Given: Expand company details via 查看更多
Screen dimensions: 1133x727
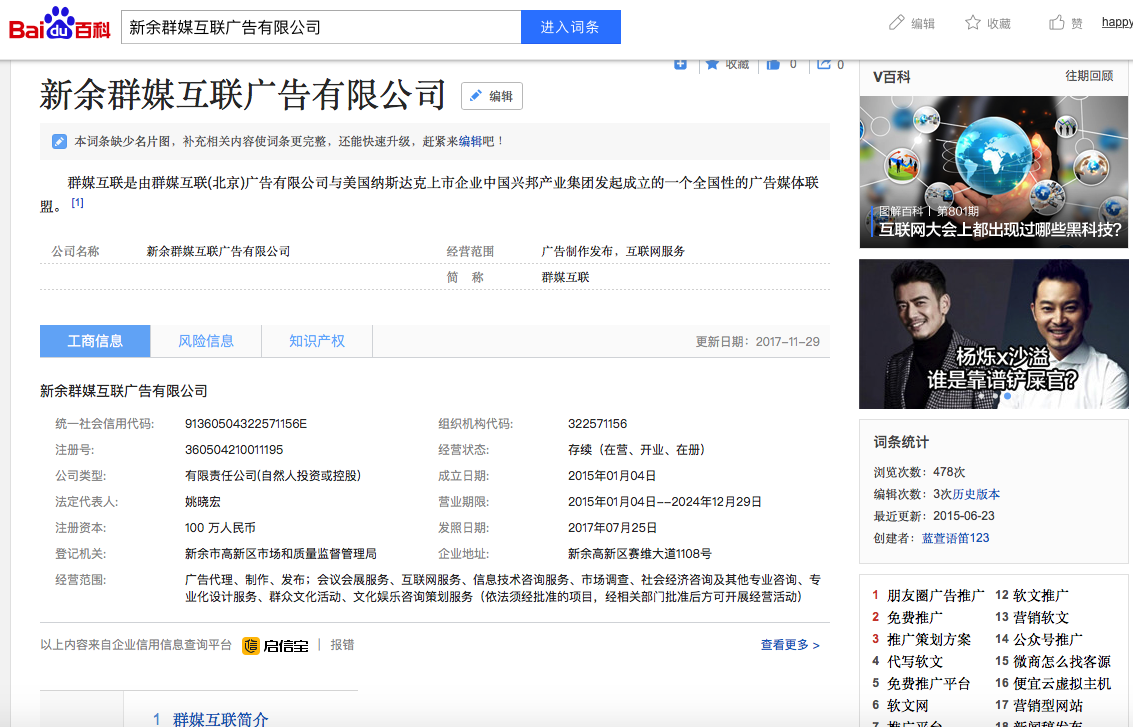Looking at the screenshot, I should coord(790,645).
